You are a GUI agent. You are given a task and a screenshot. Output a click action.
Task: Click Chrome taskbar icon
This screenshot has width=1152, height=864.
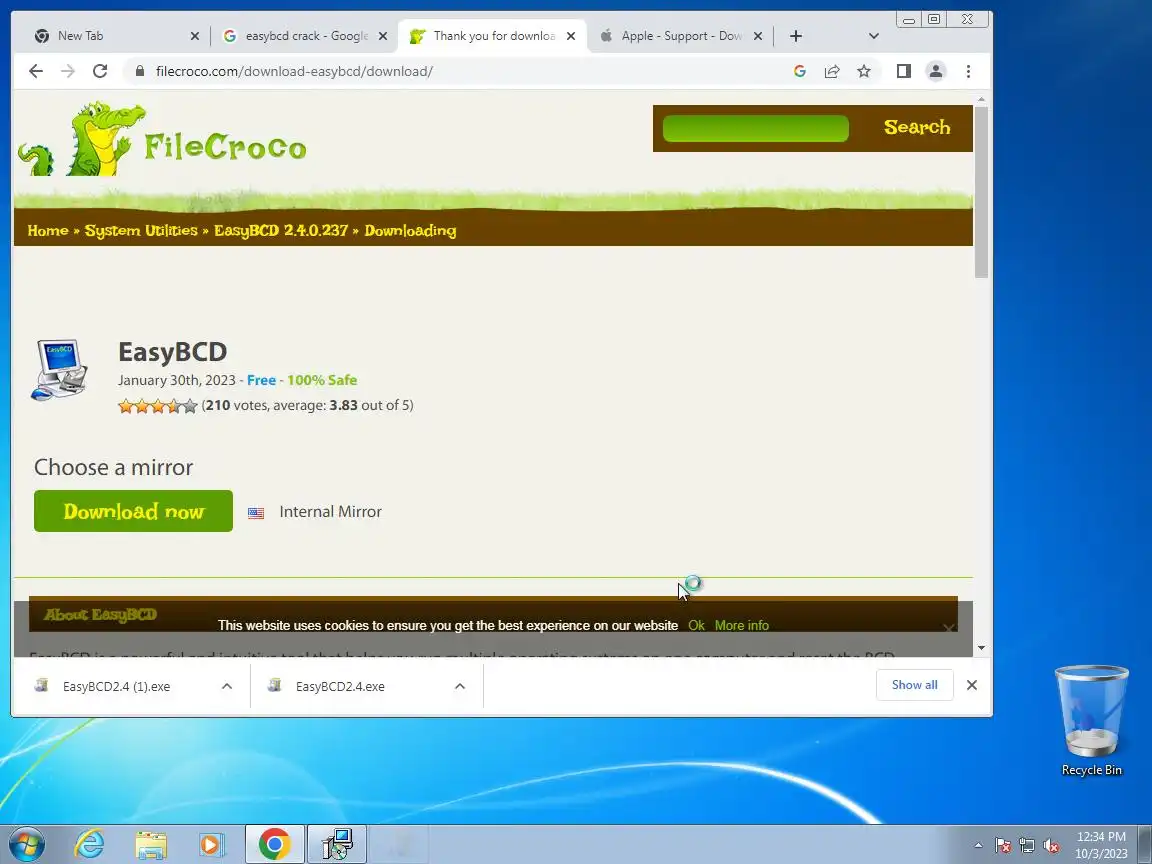pyautogui.click(x=274, y=844)
